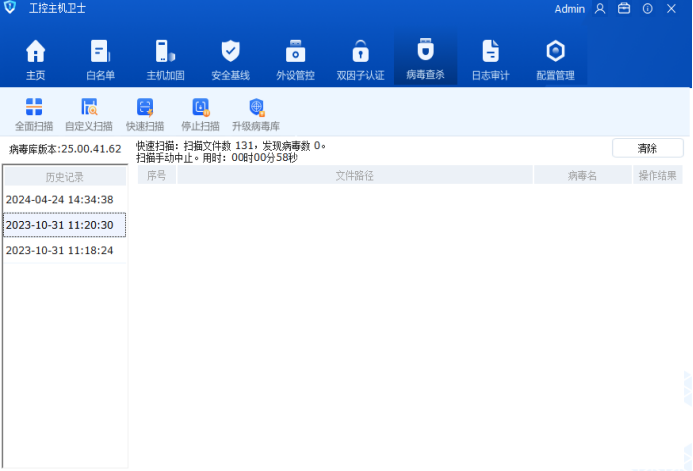Open 配置管理 configuration management
Screen dimensions: 693x471
click(555, 59)
